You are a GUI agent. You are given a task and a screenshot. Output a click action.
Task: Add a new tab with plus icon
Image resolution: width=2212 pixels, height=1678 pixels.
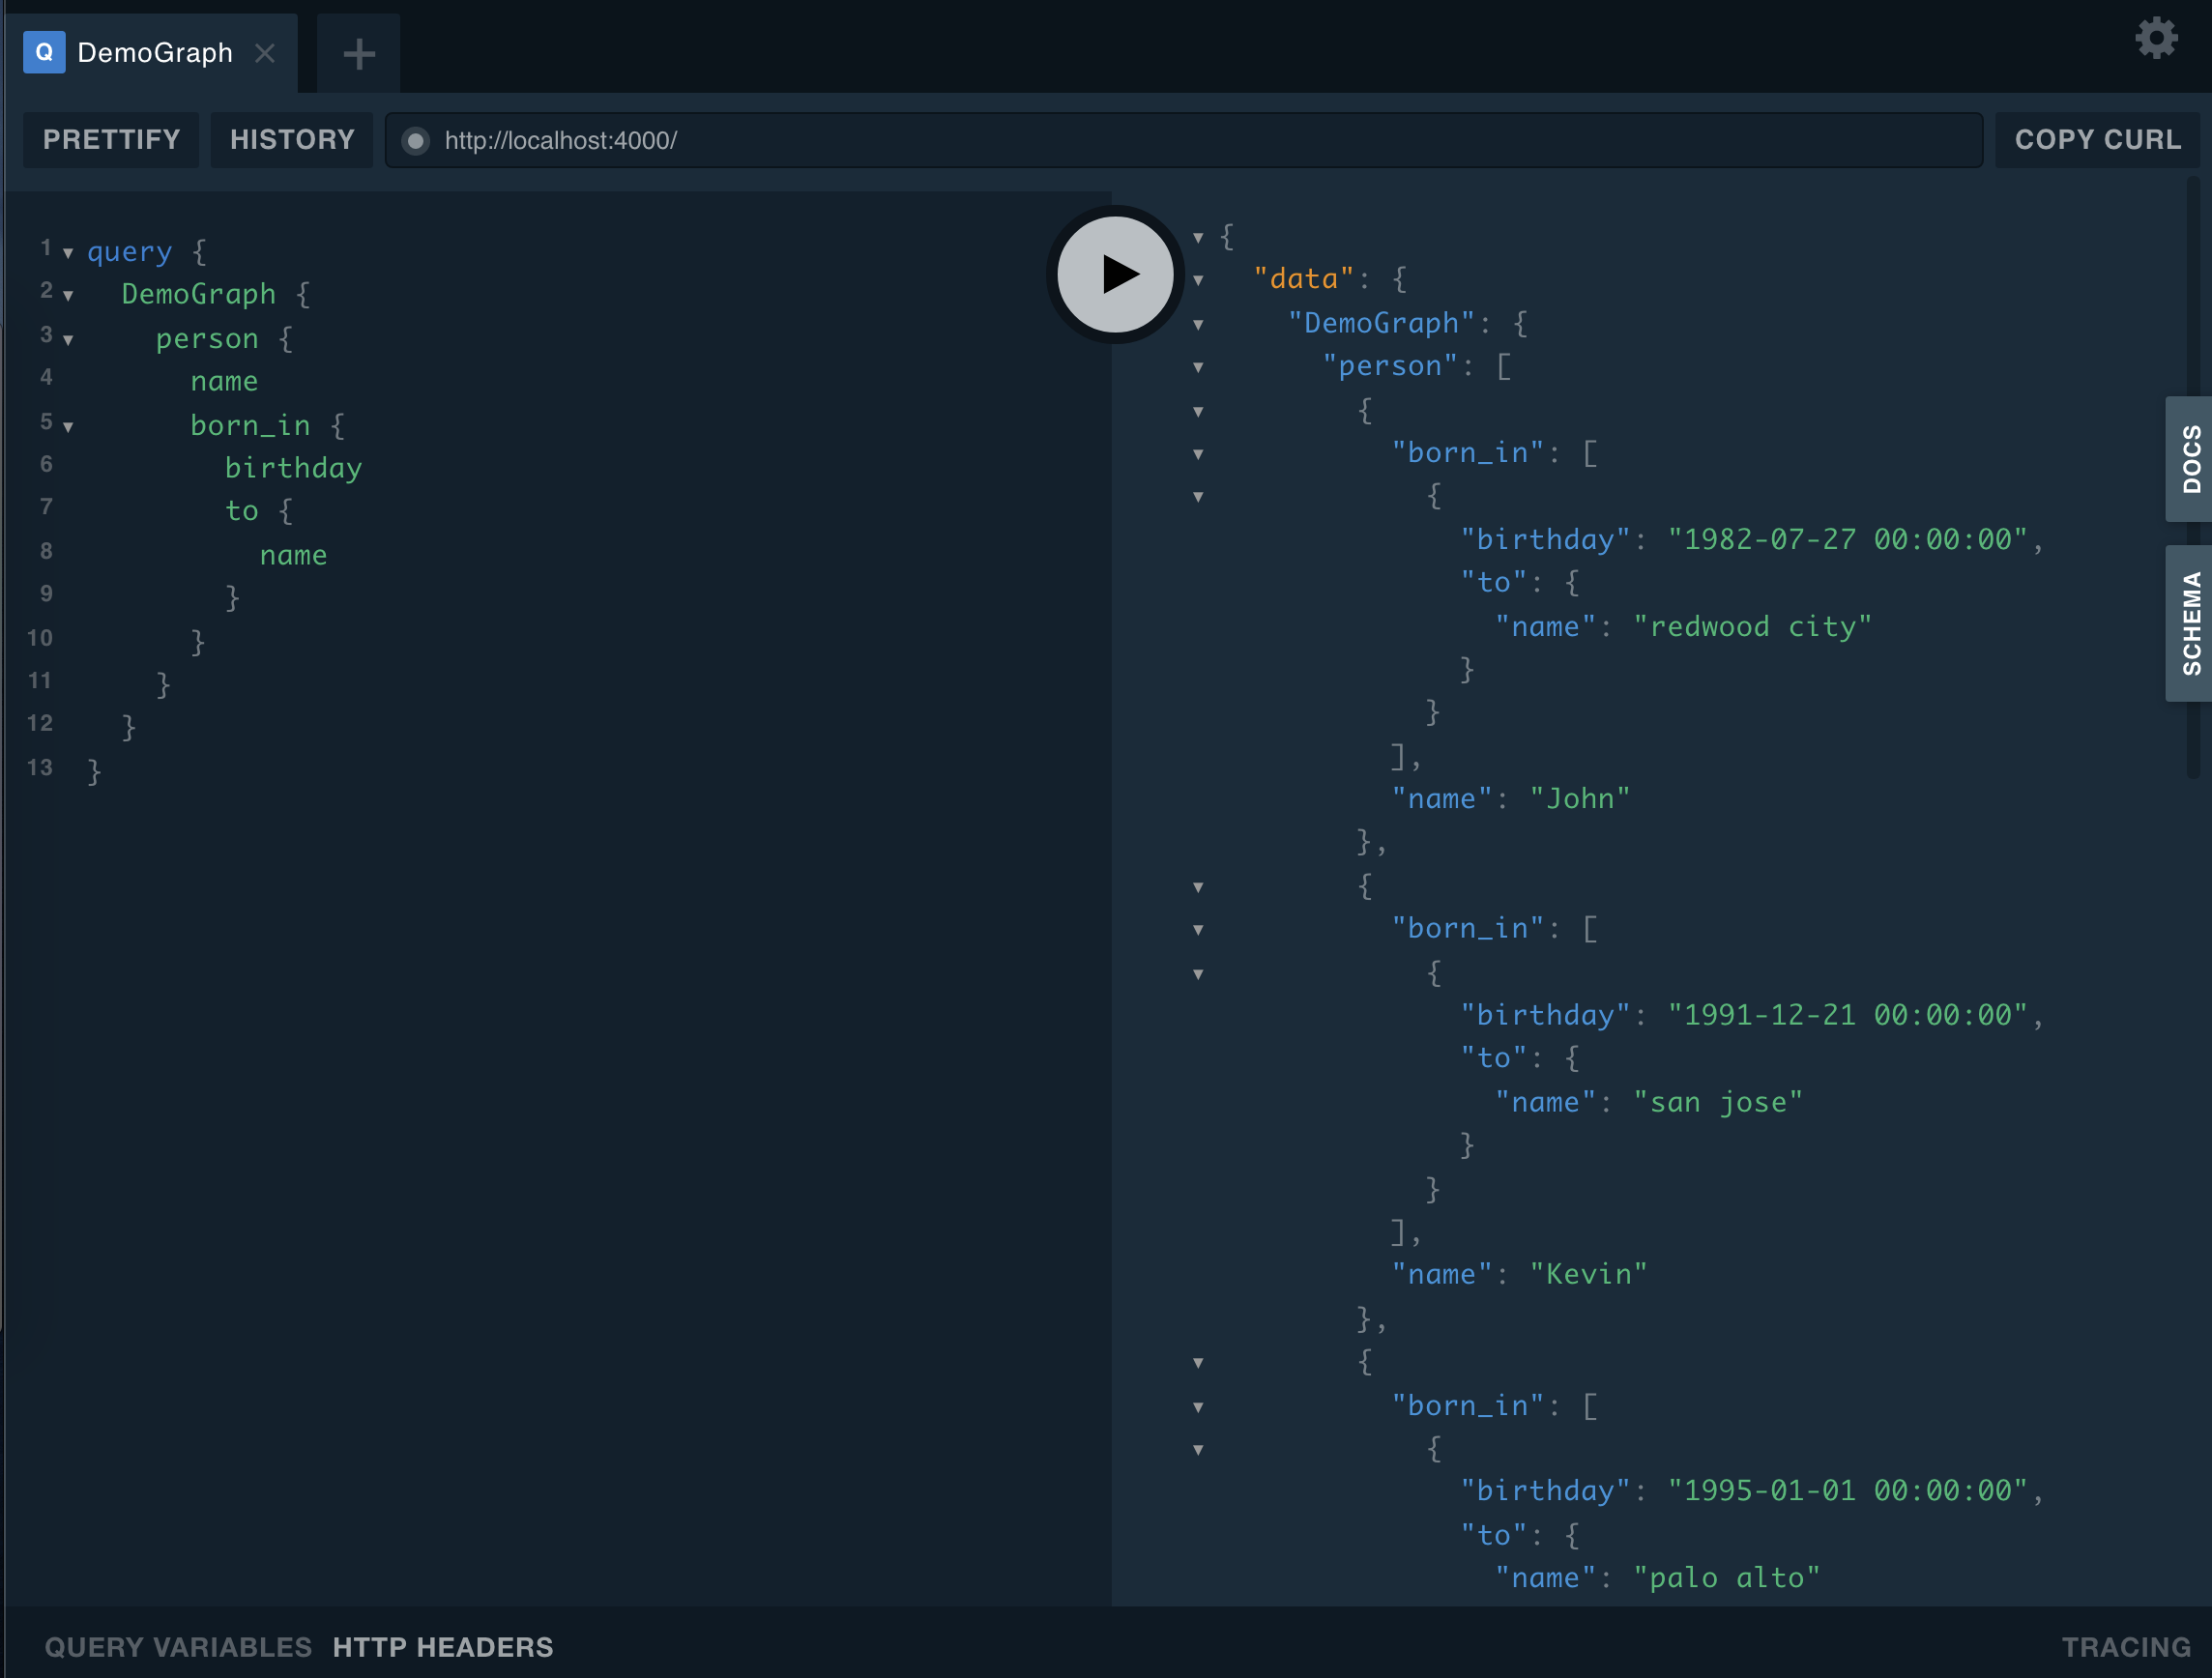[359, 54]
